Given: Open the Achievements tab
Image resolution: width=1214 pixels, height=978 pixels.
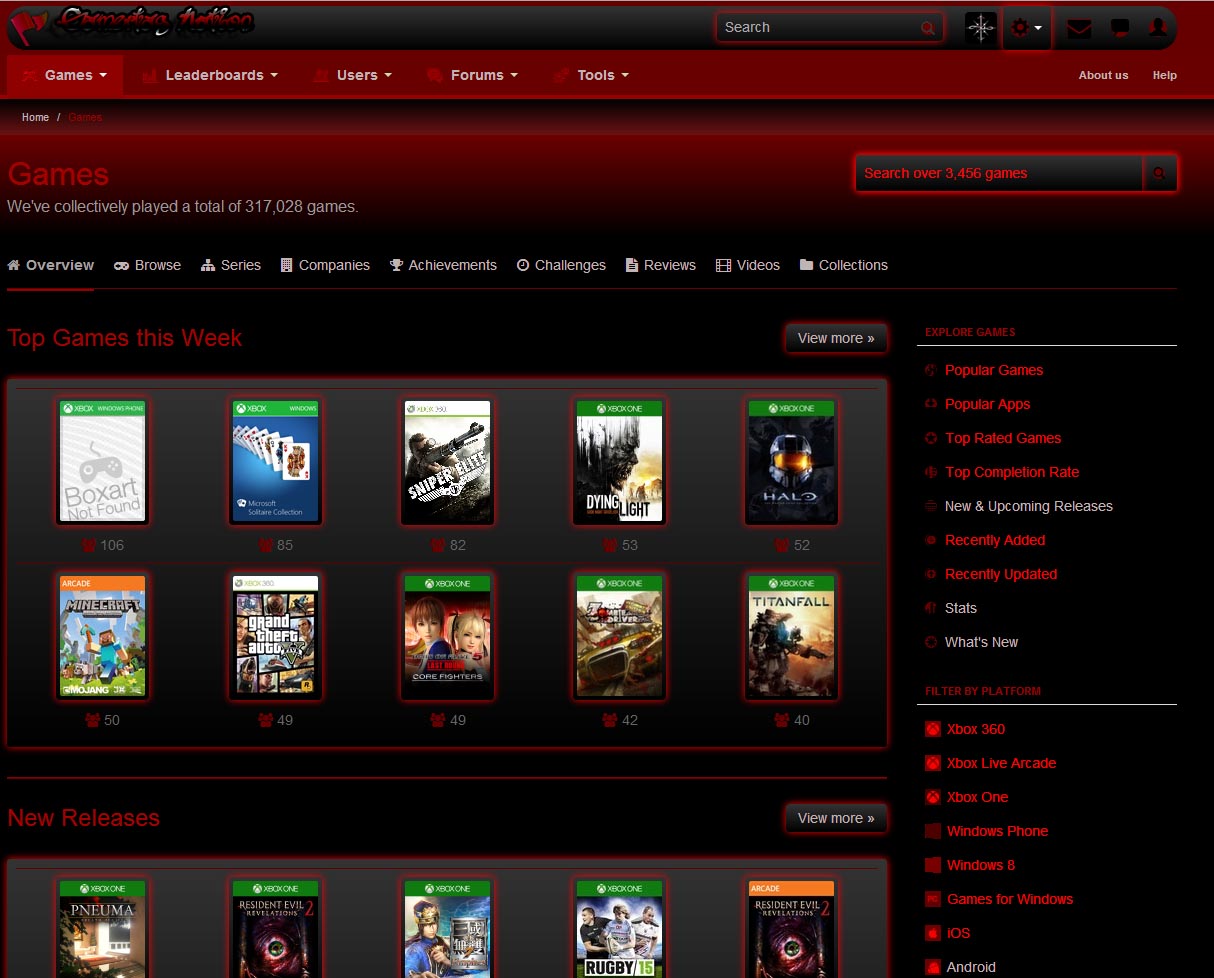Looking at the screenshot, I should pyautogui.click(x=443, y=265).
